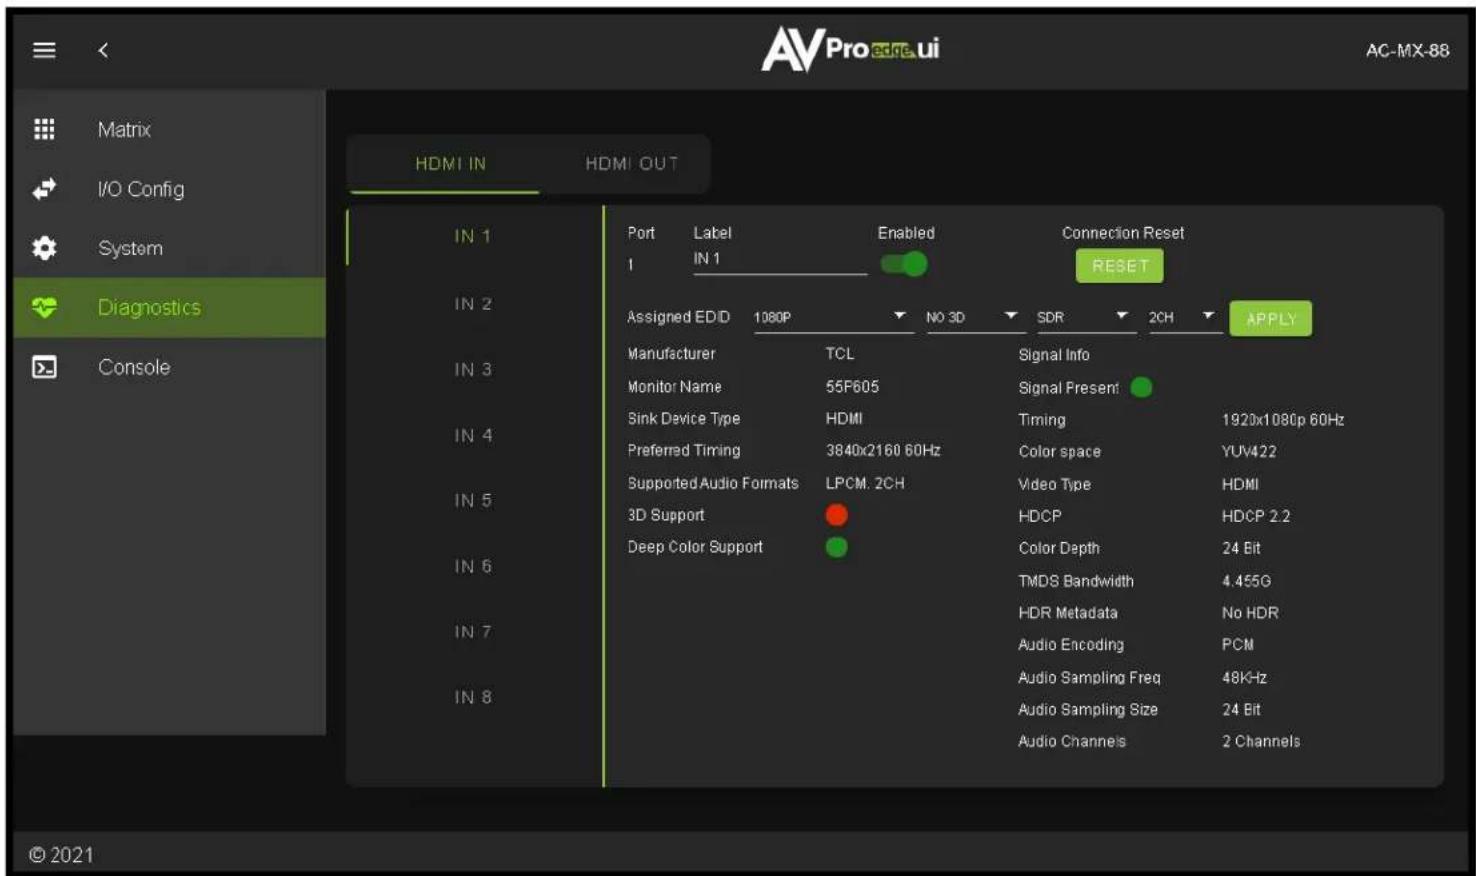Select input IN 7
Image resolution: width=1476 pixels, height=876 pixels.
[473, 632]
